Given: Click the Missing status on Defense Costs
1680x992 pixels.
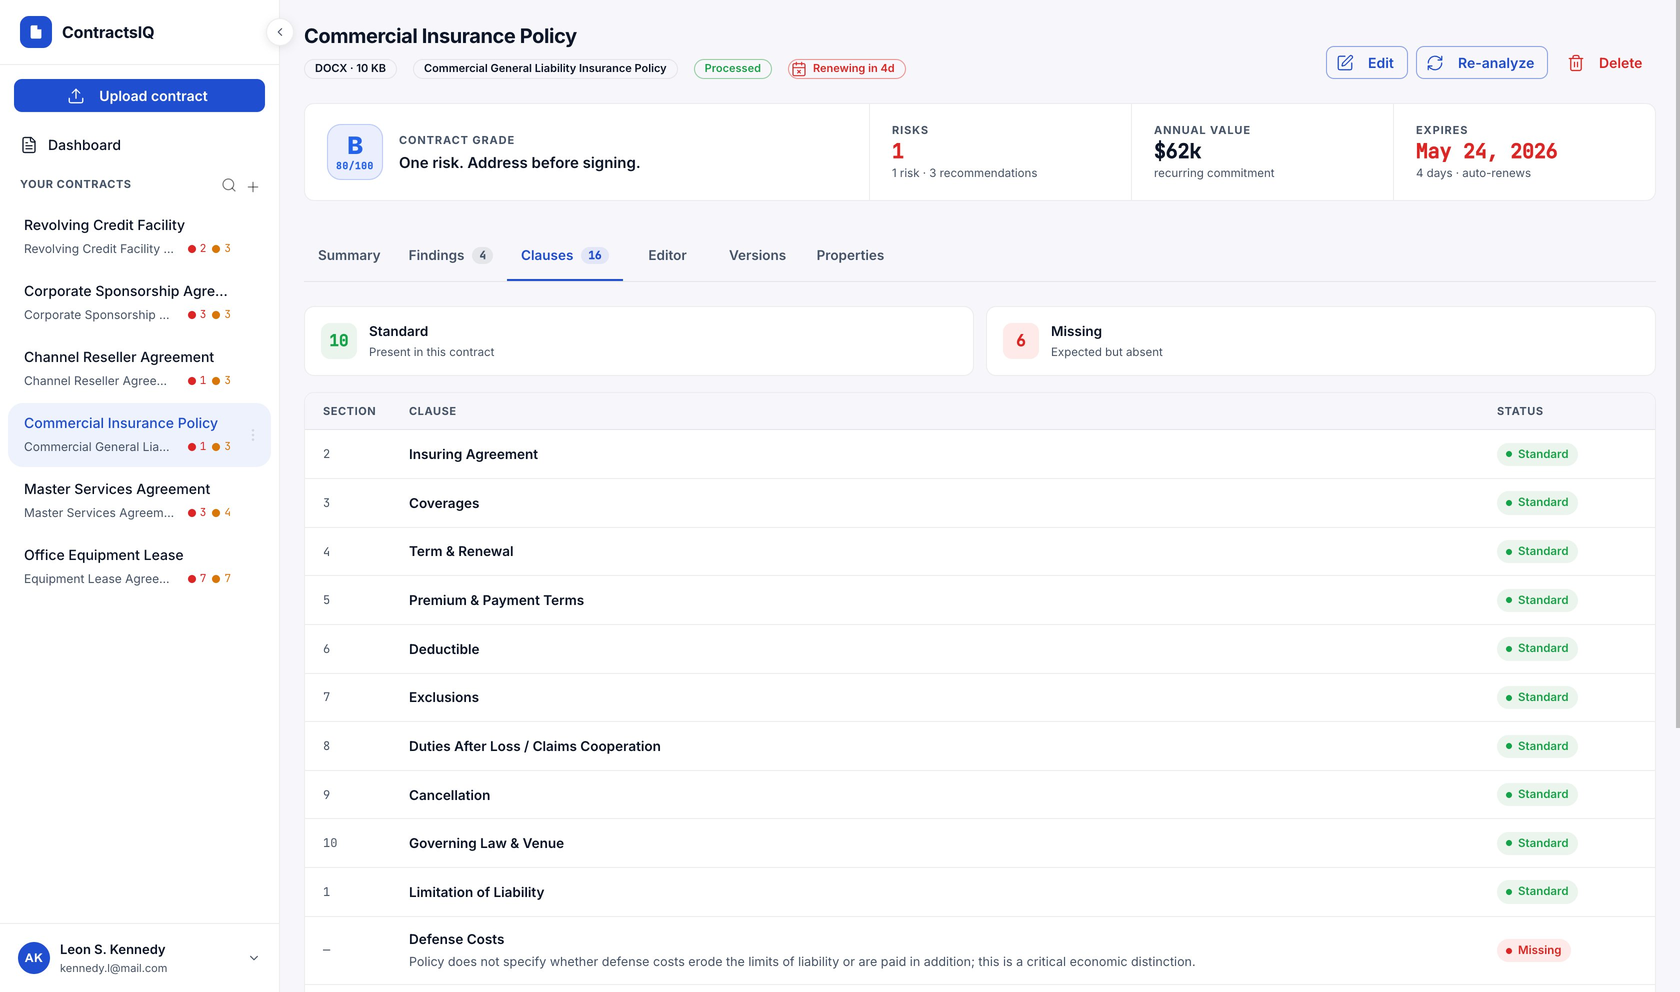Looking at the screenshot, I should (x=1533, y=950).
